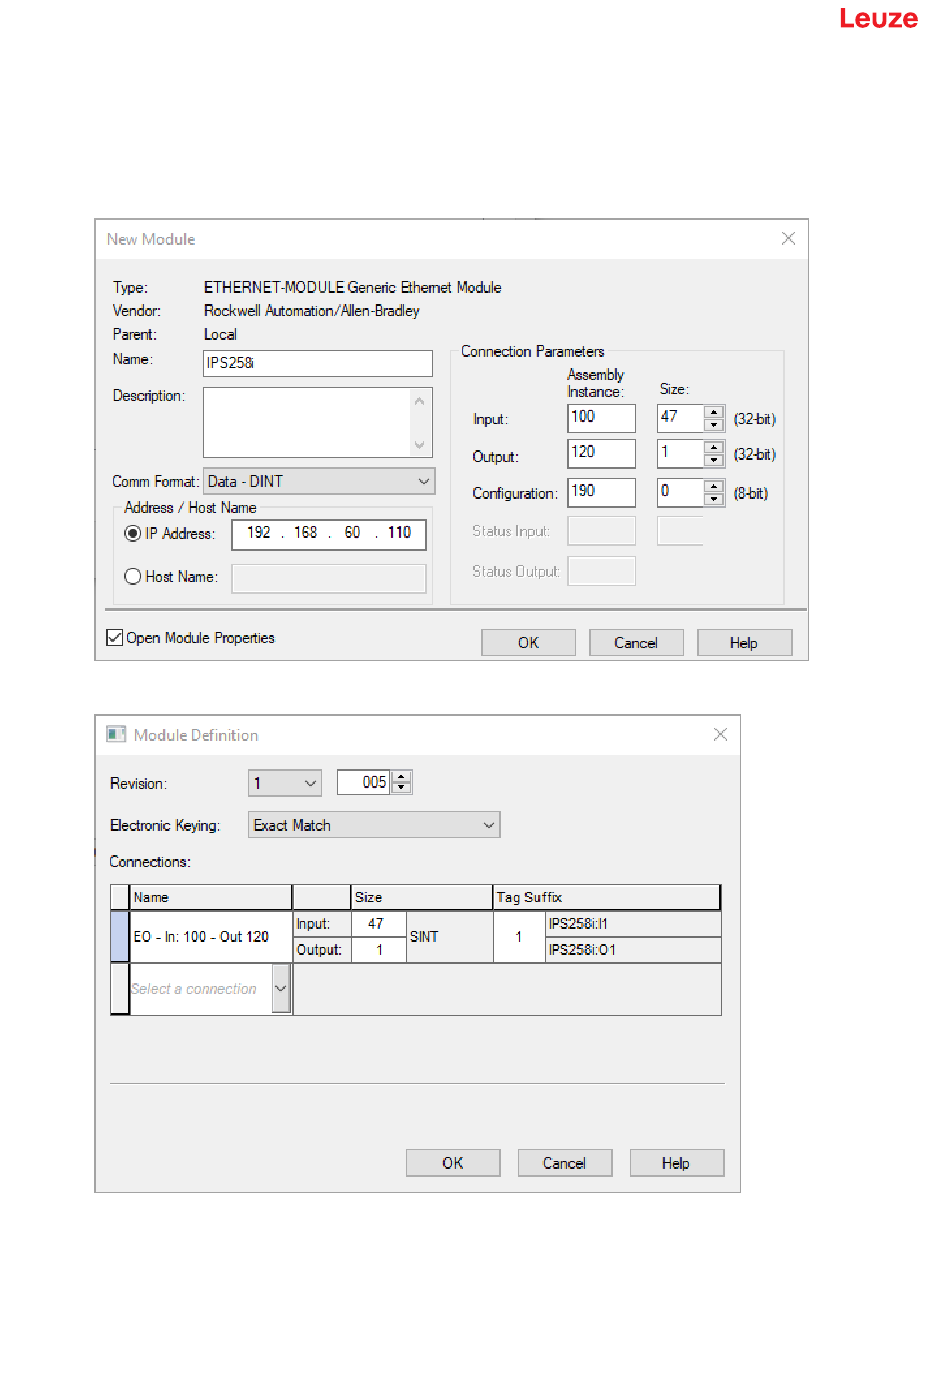
Task: Click the Name column header
Action: tap(210, 897)
